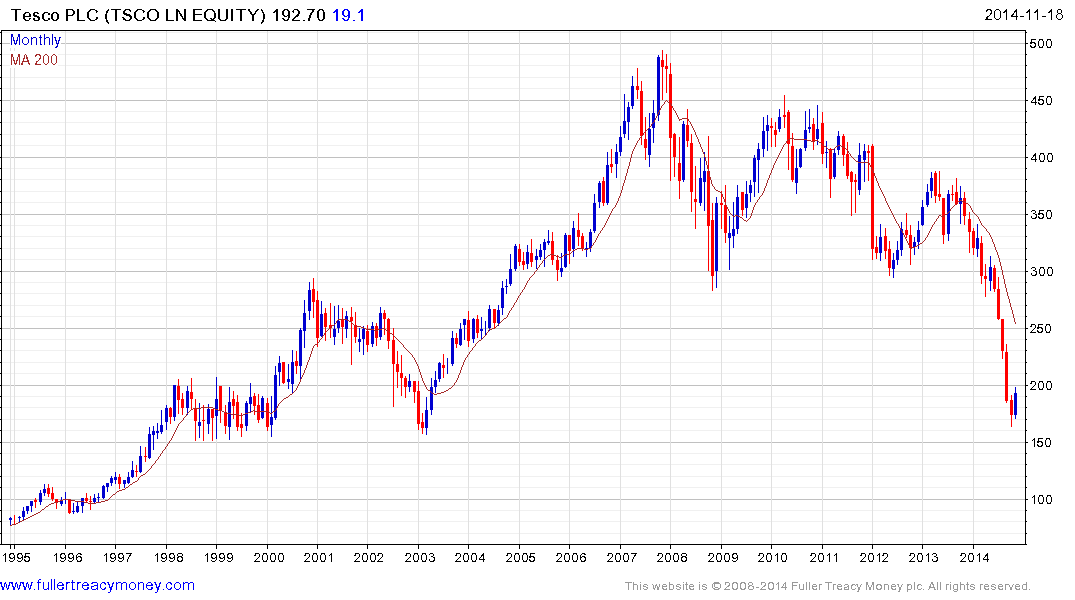1075x600 pixels.
Task: Click the 1999 year label
Action: [218, 557]
